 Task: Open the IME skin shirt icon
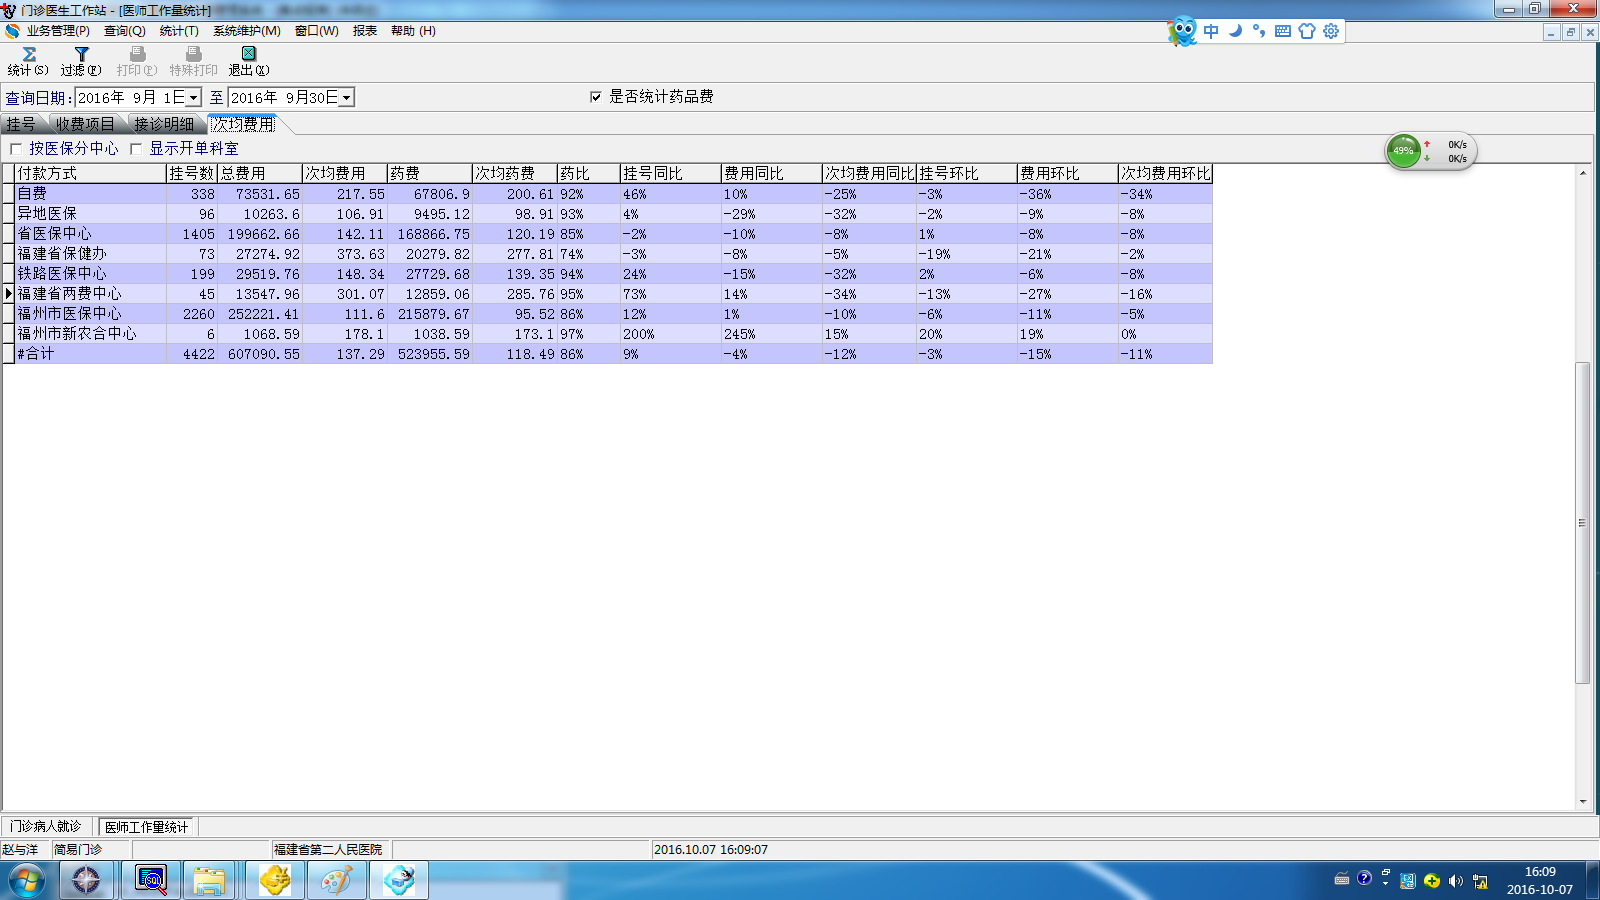click(1307, 31)
